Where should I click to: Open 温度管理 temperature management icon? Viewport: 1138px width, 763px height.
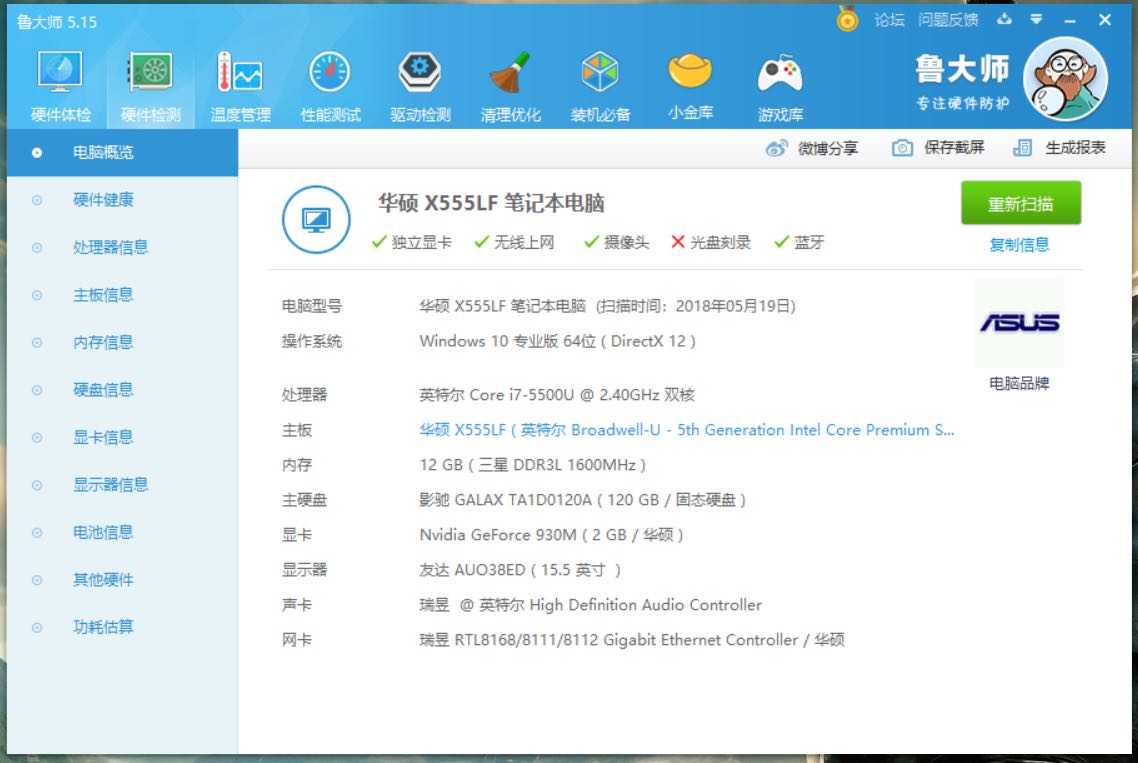coord(240,73)
